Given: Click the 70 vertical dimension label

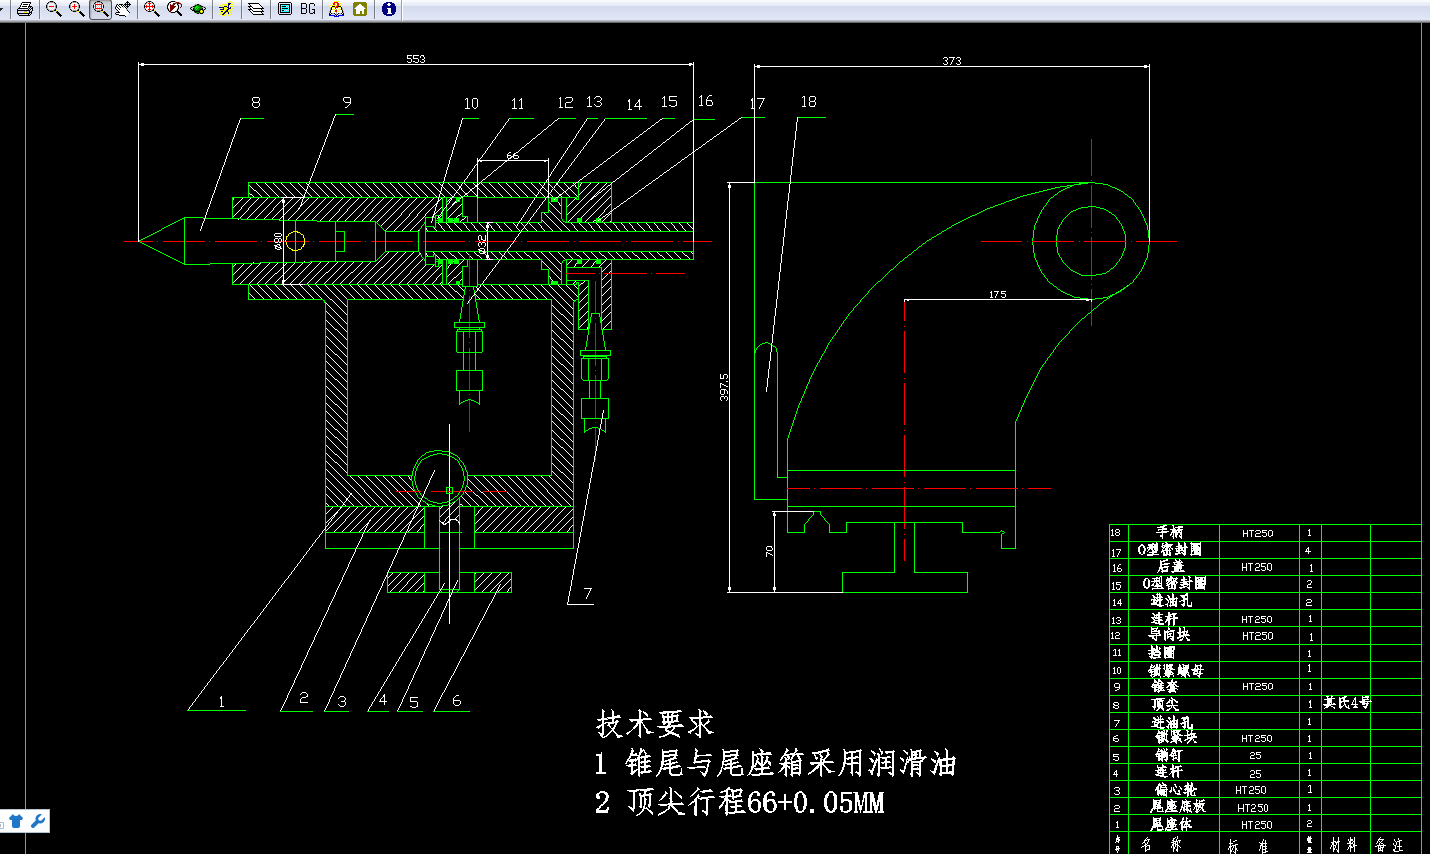Looking at the screenshot, I should point(769,551).
